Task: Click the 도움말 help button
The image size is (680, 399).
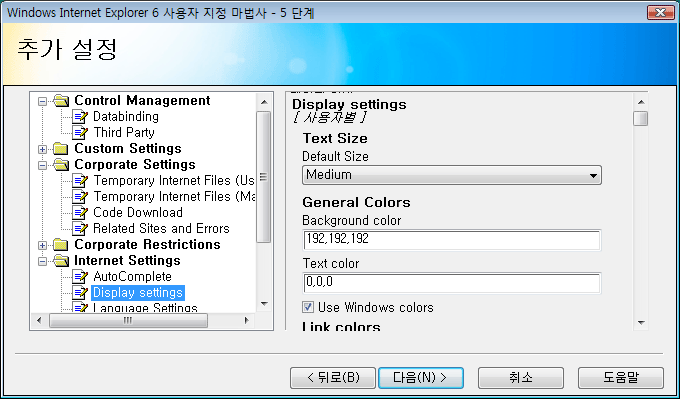Action: 621,378
